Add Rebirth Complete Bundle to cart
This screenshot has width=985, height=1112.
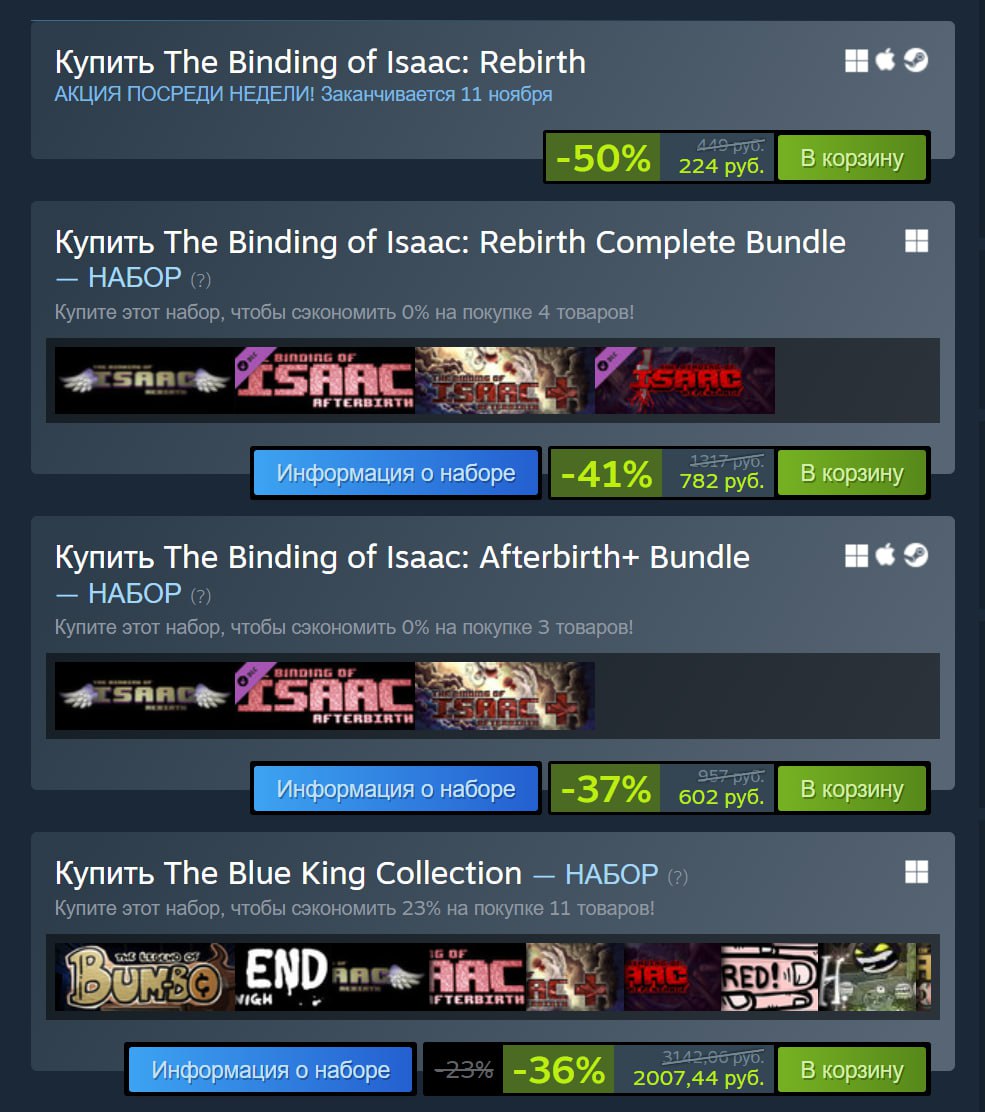pos(852,473)
